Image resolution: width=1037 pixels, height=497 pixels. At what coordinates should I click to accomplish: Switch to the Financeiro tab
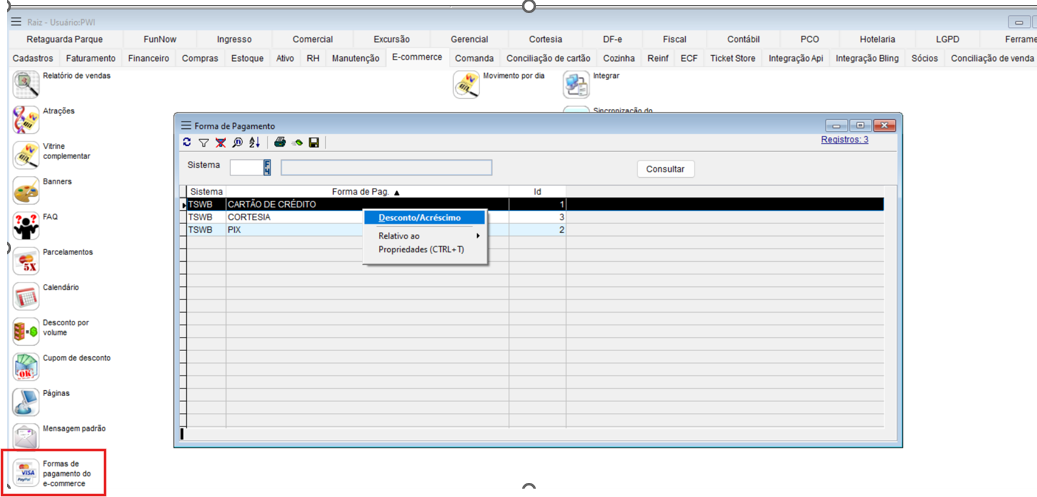pos(148,59)
